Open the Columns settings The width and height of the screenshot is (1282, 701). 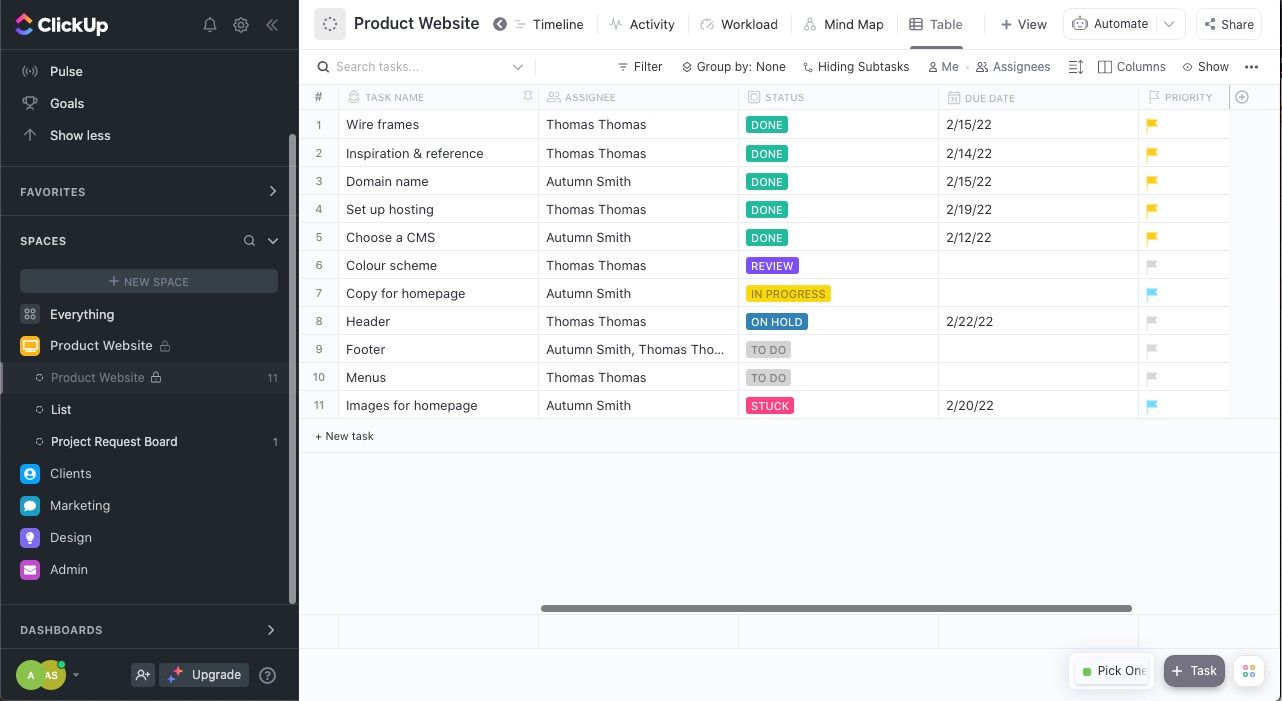(x=1132, y=67)
